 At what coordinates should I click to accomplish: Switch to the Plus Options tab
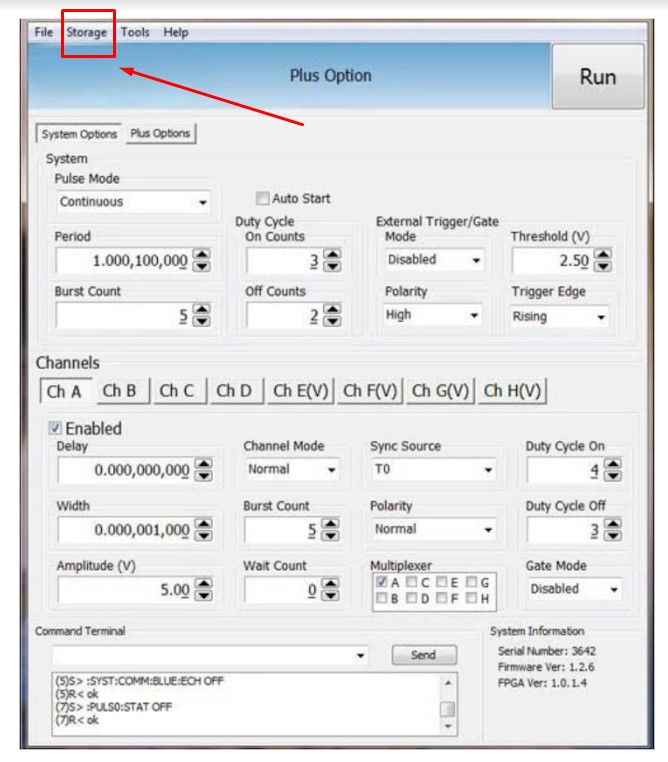(160, 134)
